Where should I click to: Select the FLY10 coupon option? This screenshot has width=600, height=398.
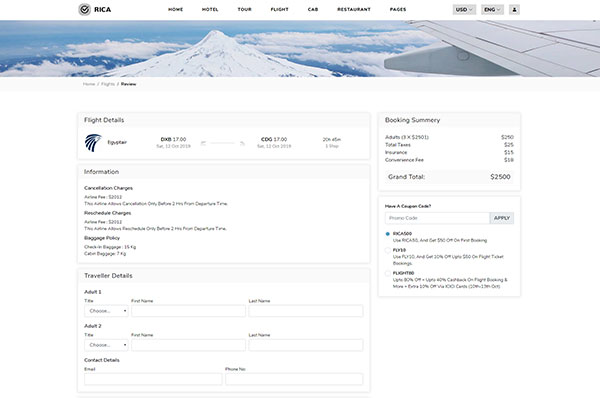388,250
